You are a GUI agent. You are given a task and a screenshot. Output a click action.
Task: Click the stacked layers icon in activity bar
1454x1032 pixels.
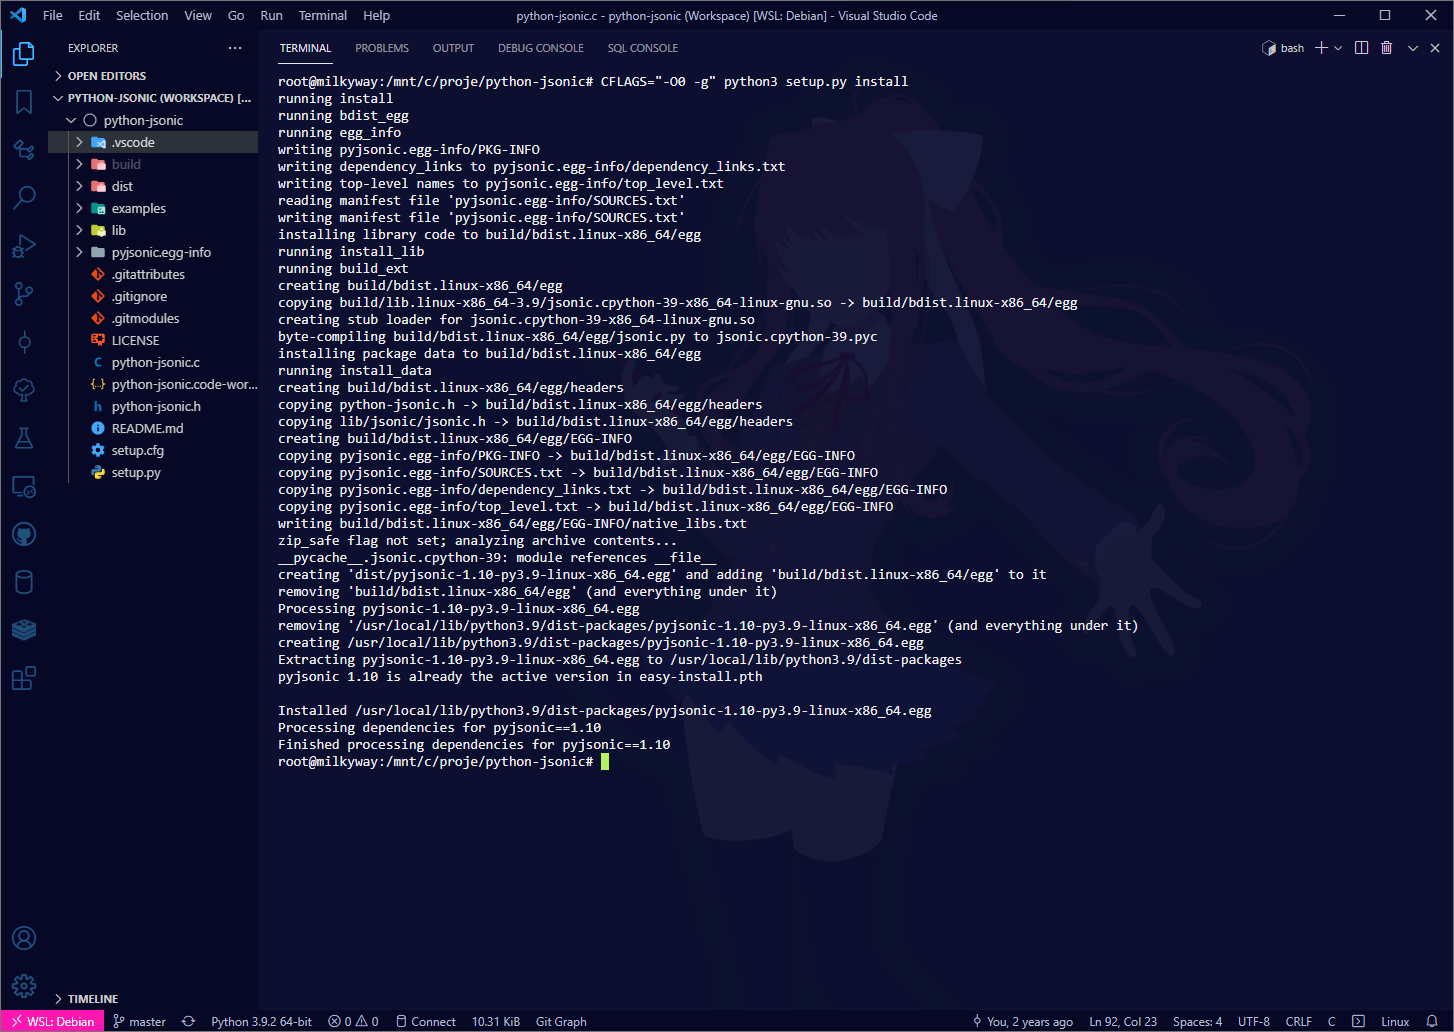tap(24, 630)
